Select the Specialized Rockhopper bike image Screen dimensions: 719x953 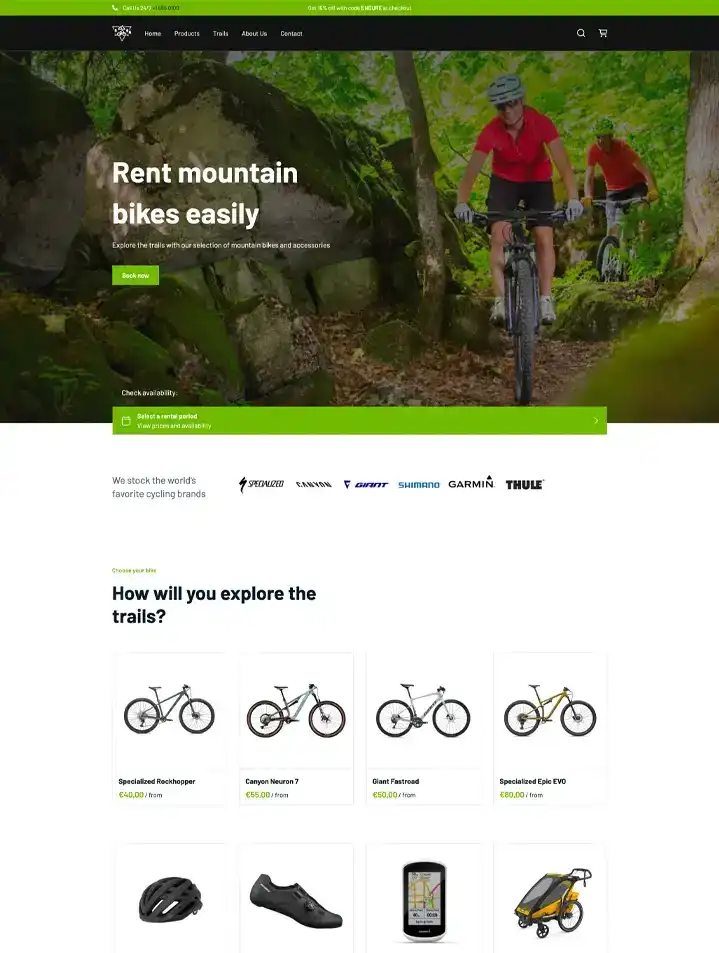169,710
